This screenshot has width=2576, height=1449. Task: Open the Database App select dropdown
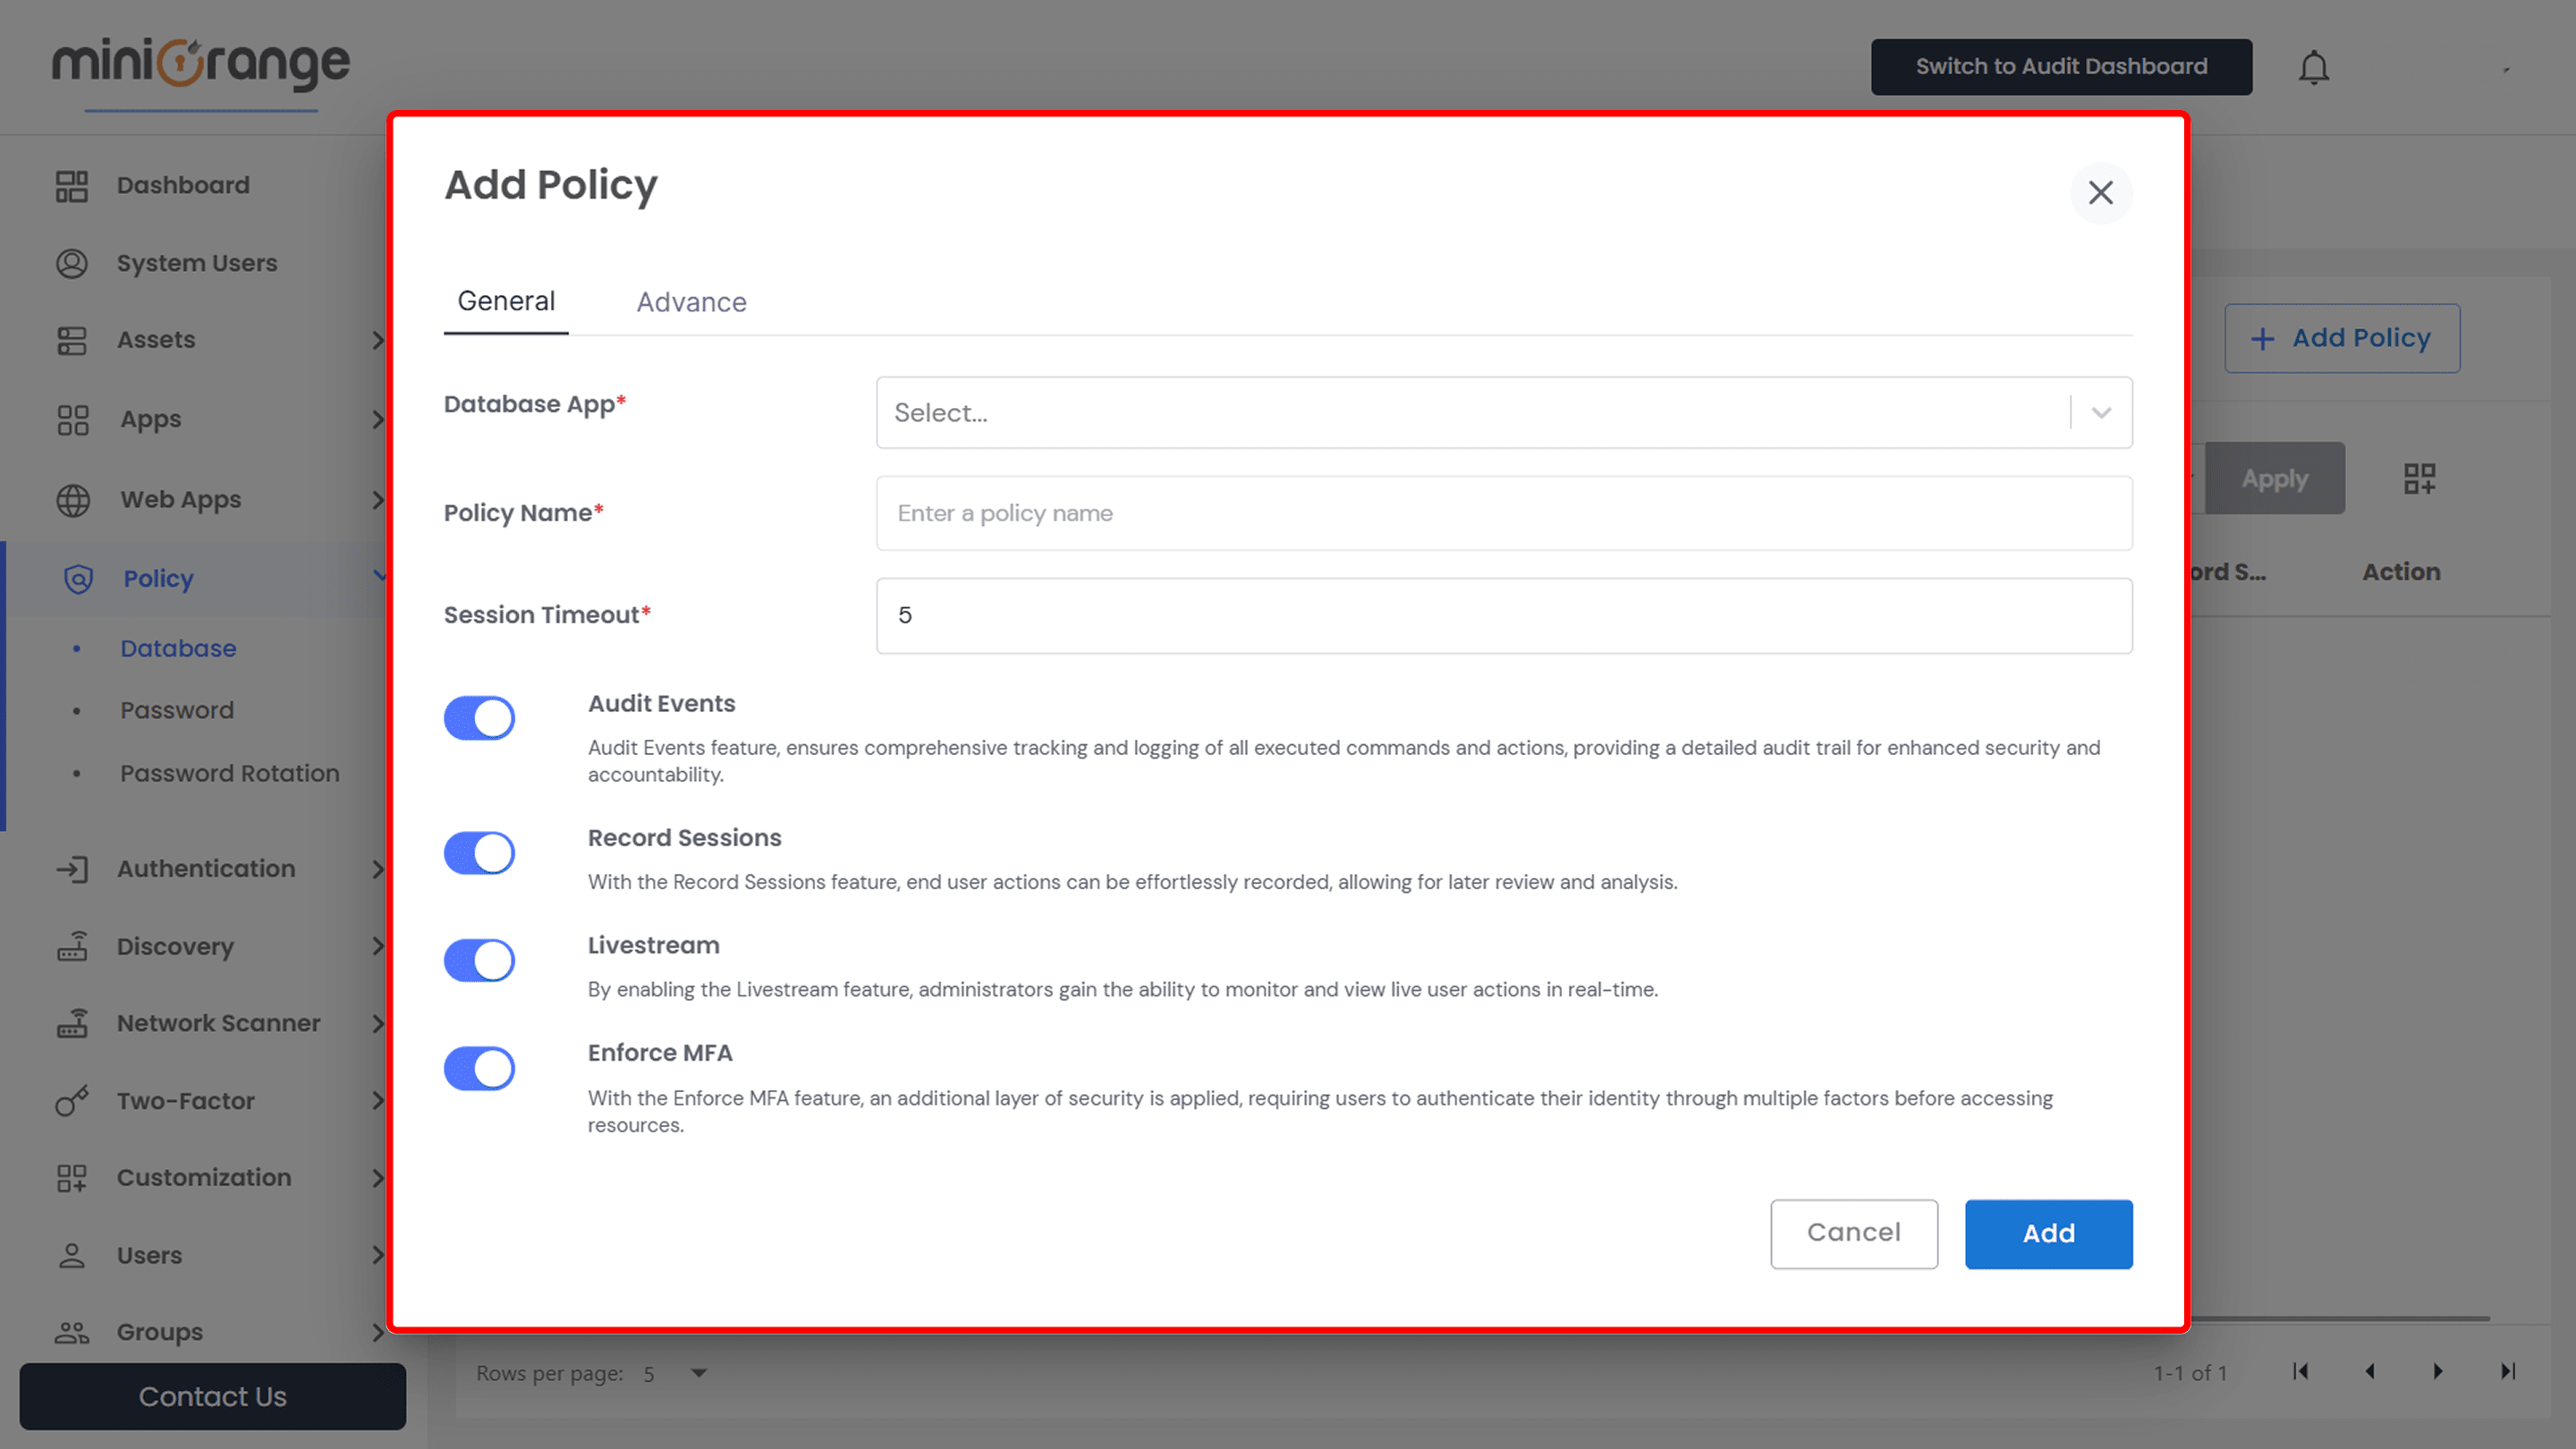1504,412
